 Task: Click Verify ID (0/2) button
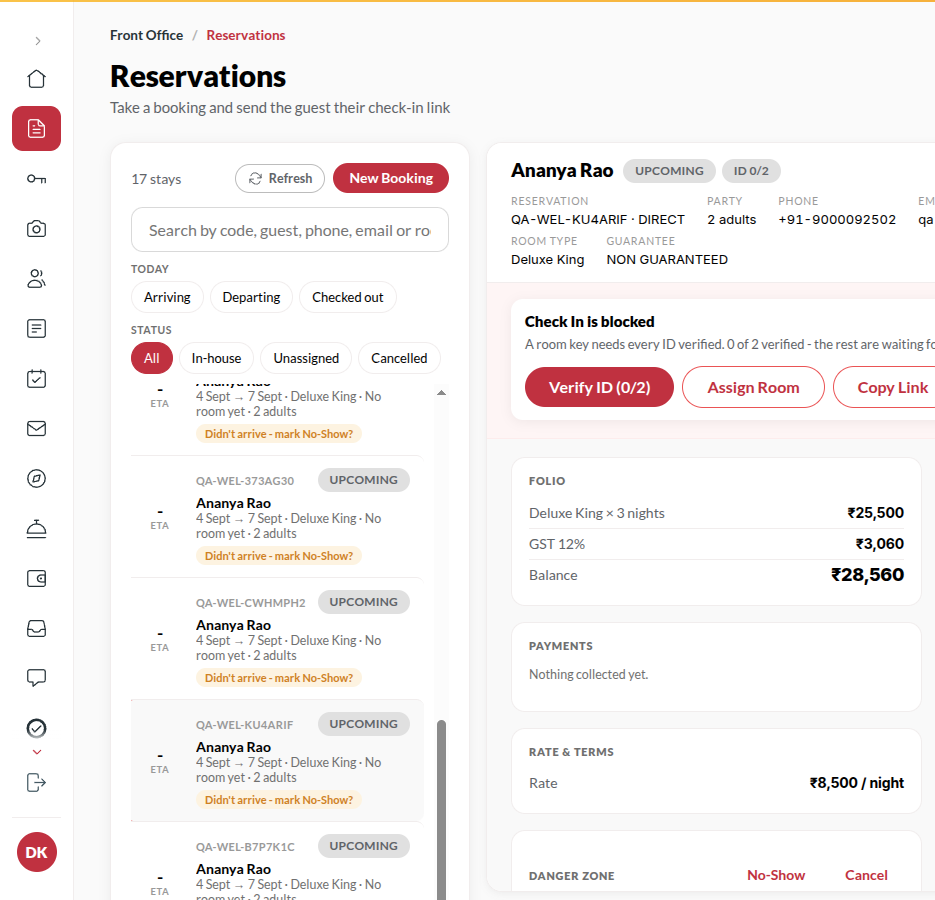pyautogui.click(x=599, y=387)
